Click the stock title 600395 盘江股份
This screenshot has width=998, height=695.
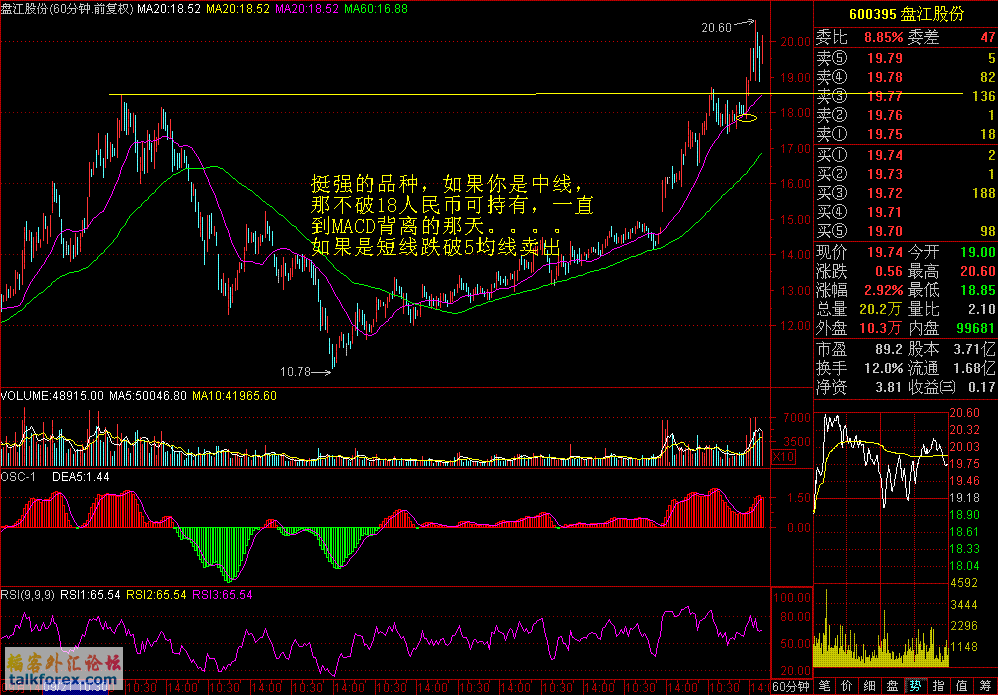[x=907, y=15]
